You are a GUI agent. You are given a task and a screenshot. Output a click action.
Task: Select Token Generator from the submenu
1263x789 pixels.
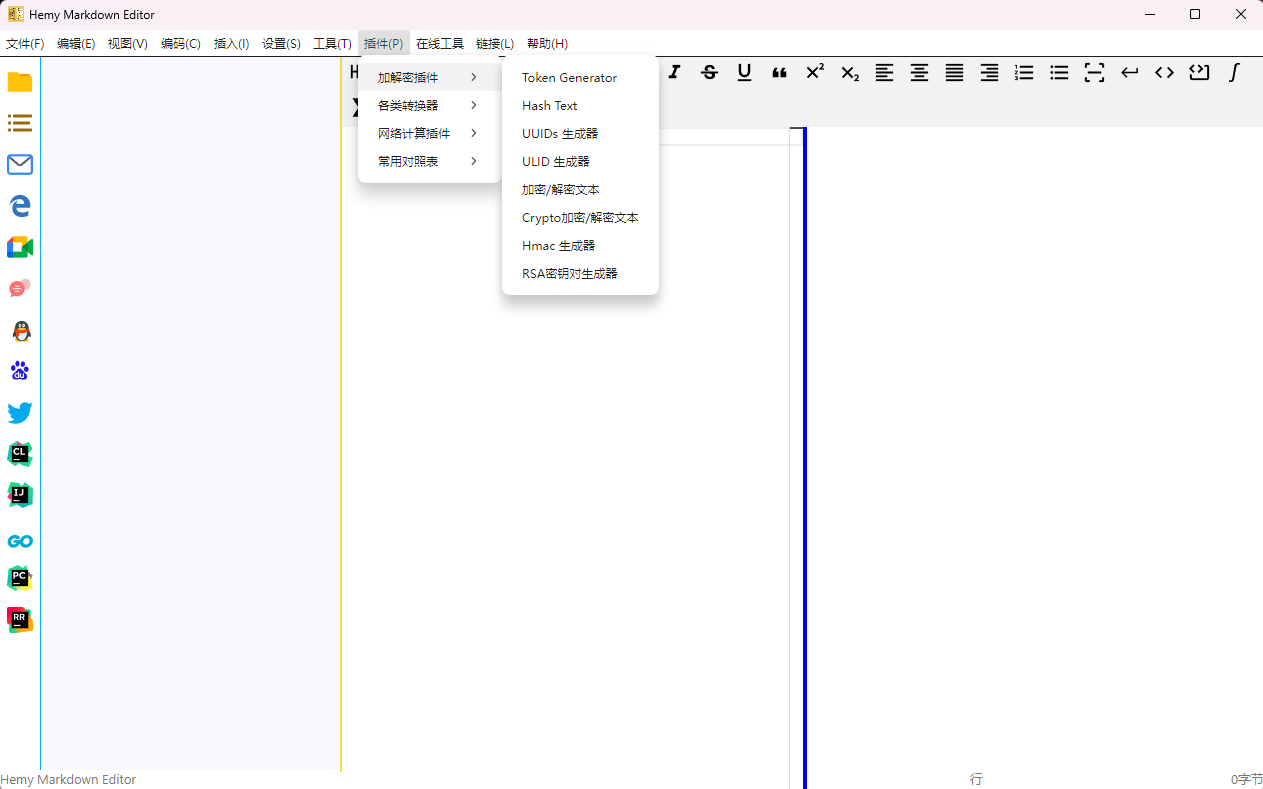[569, 77]
